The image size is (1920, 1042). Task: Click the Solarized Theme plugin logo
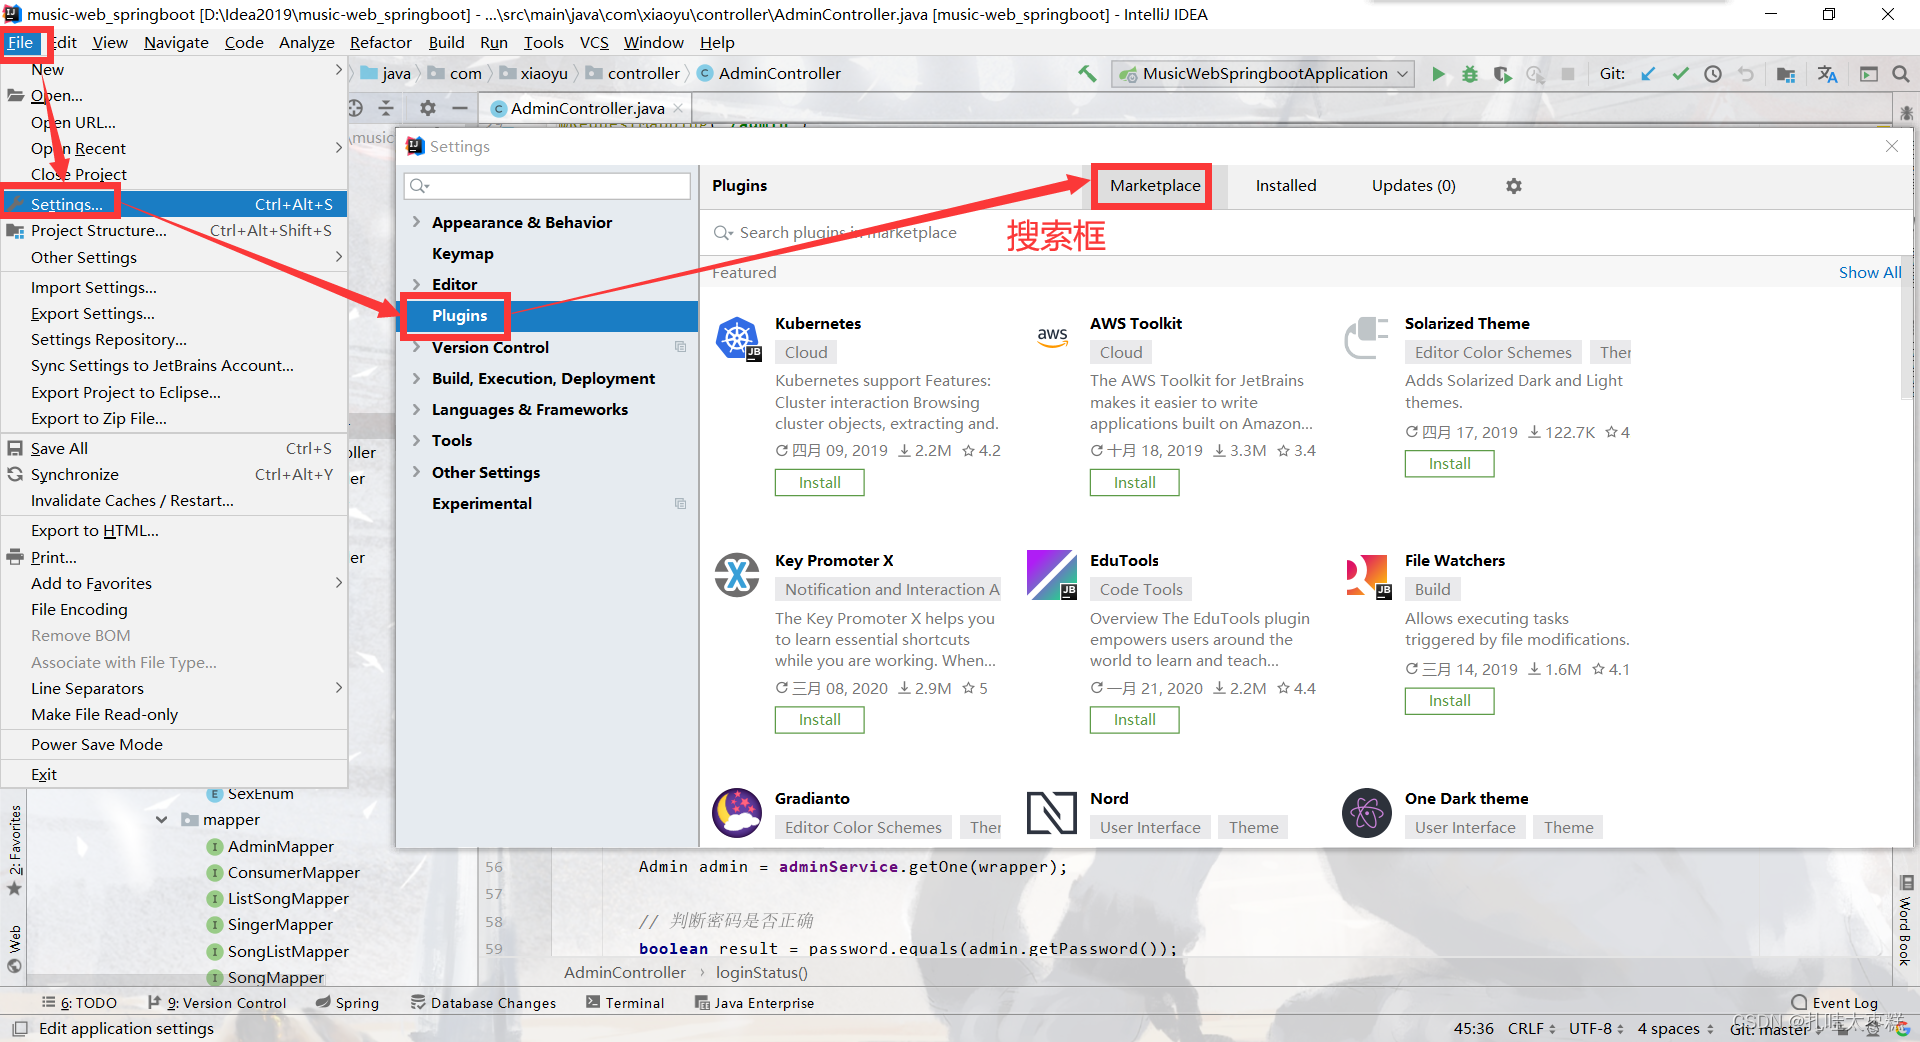(x=1367, y=338)
